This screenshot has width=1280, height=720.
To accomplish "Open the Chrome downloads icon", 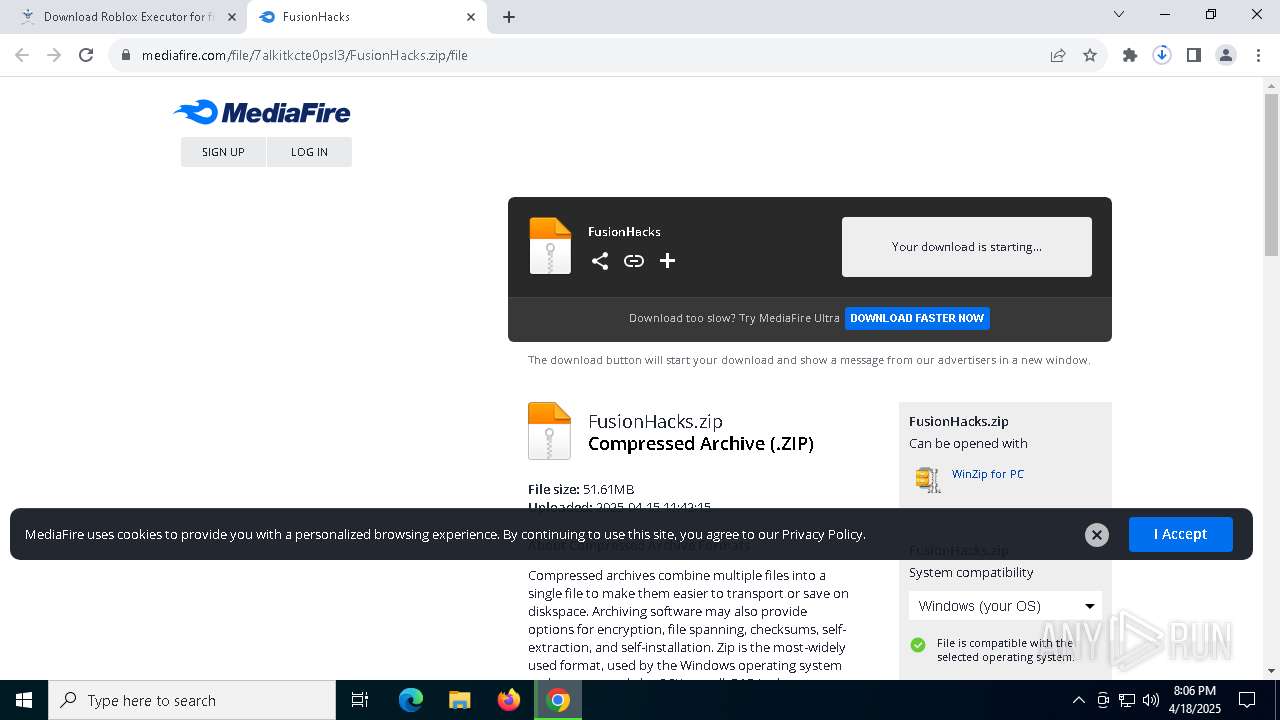I will [x=1162, y=55].
